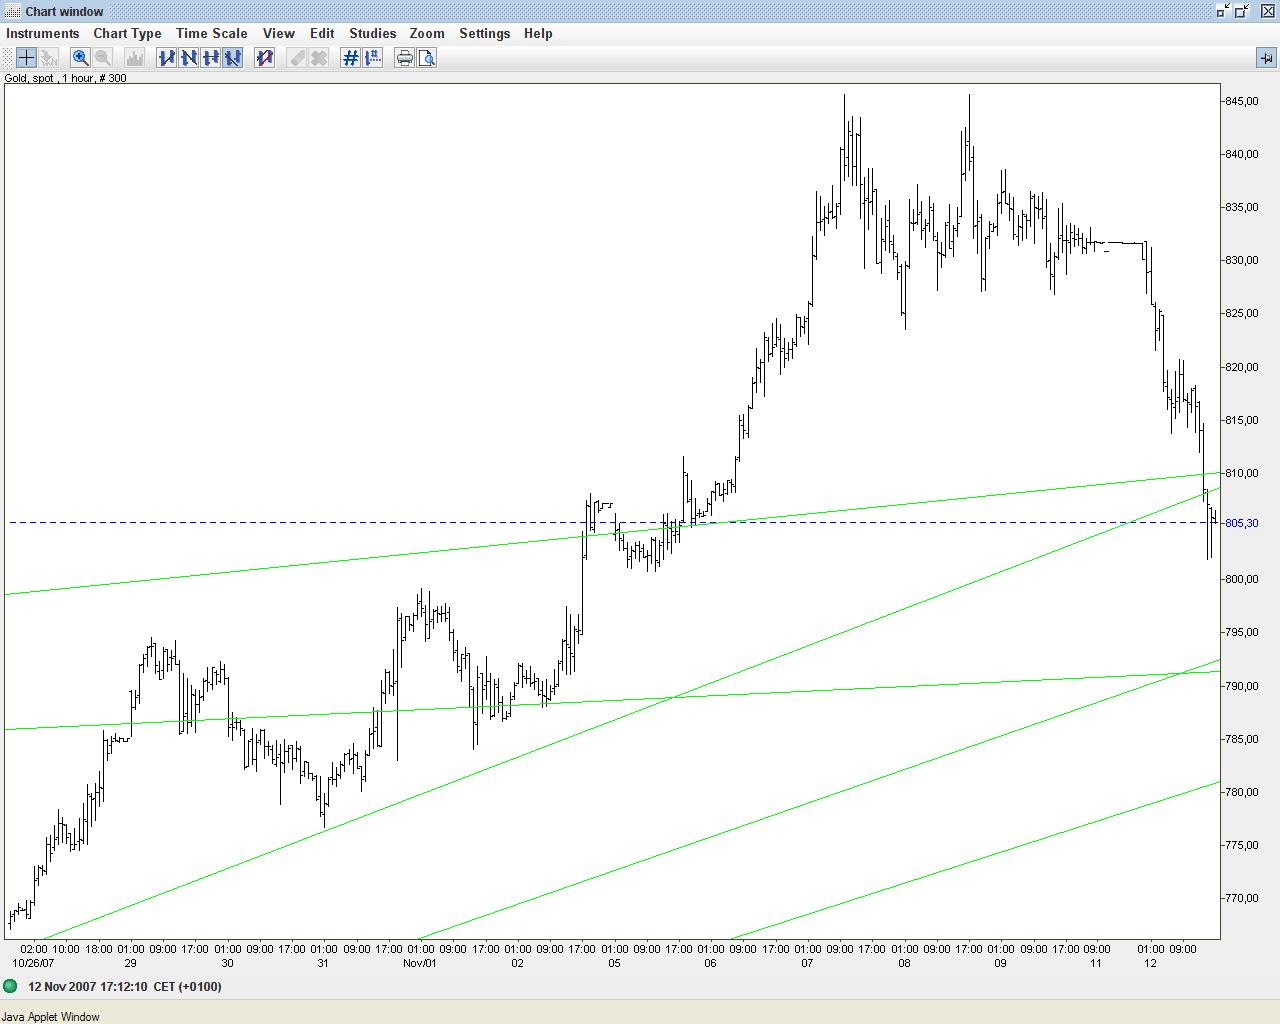
Task: Click the blue 805,30 current price label
Action: pos(1241,523)
